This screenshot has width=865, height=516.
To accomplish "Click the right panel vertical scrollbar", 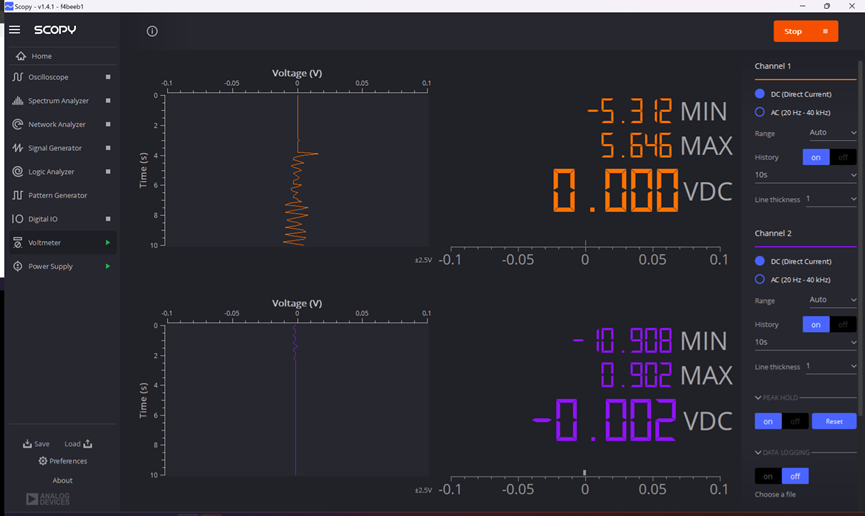I will 859,237.
